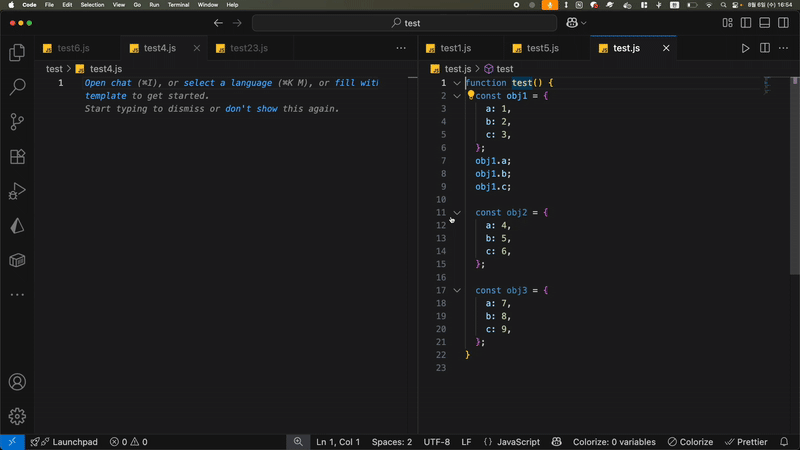
Task: Open the Manage gear icon
Action: (x=17, y=416)
